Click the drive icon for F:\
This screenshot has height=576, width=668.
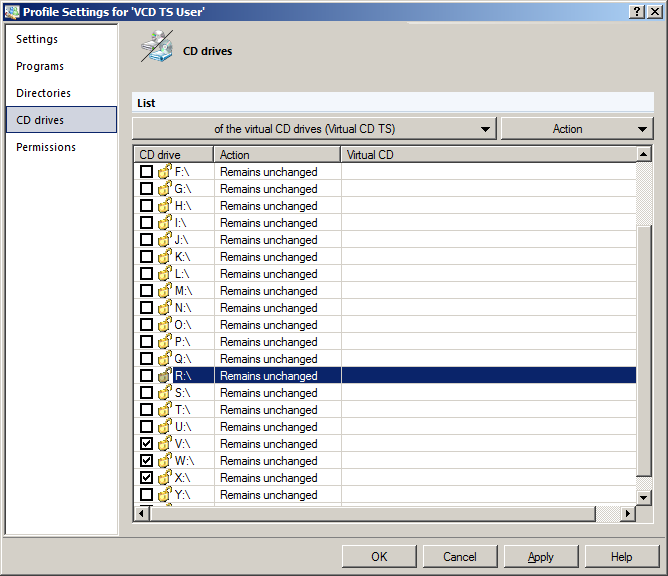pos(165,172)
